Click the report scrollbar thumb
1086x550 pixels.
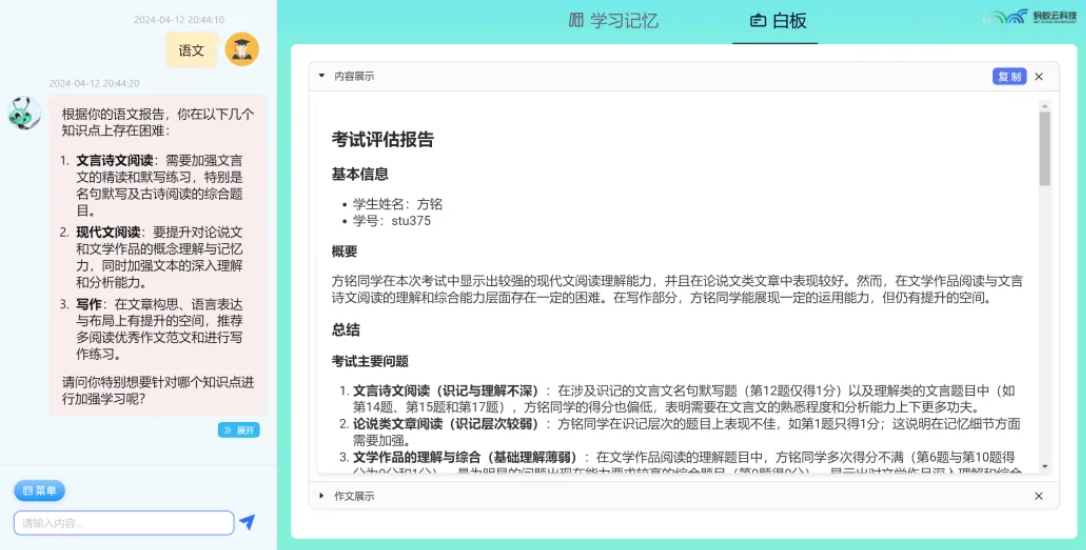pyautogui.click(x=1044, y=150)
